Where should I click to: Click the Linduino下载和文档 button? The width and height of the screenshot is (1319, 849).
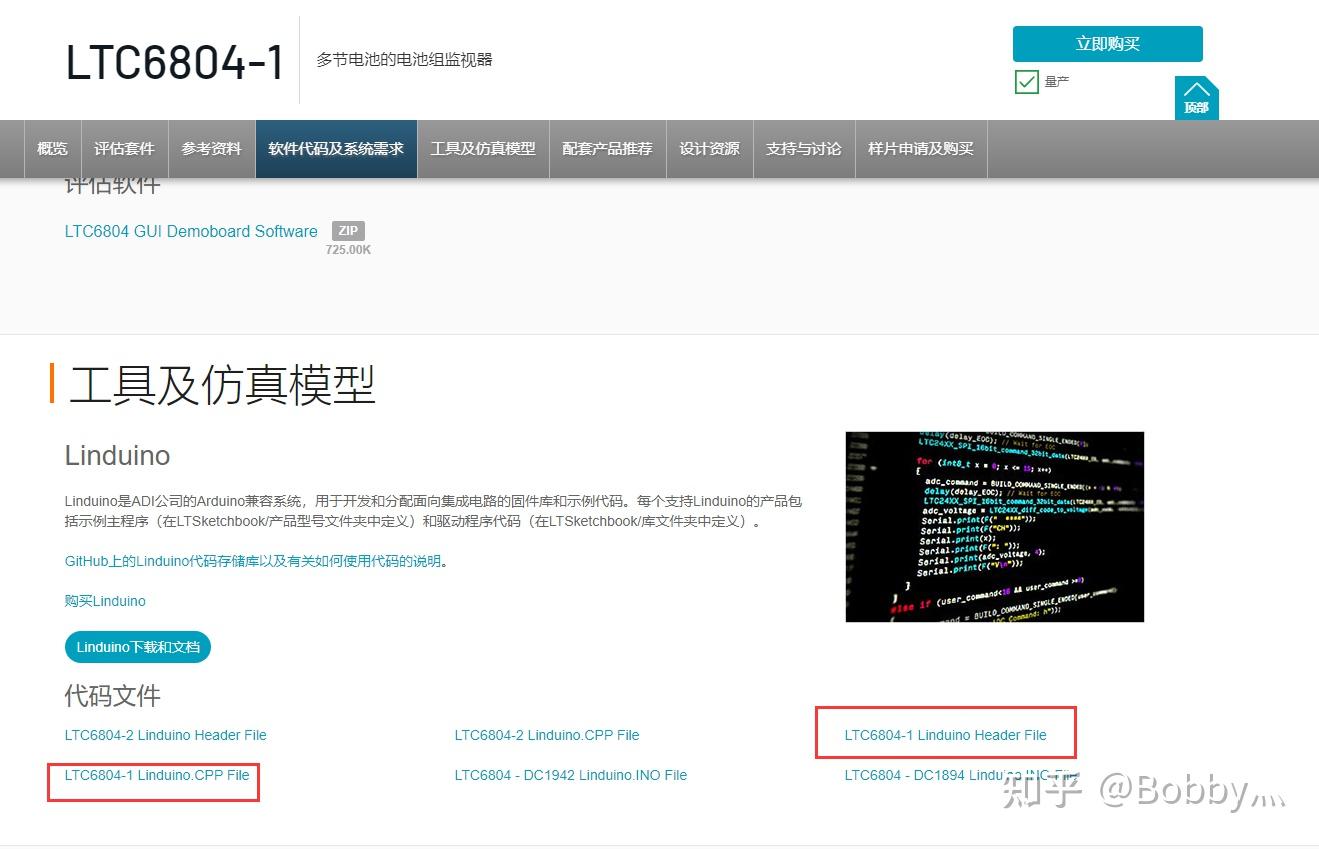(x=137, y=647)
